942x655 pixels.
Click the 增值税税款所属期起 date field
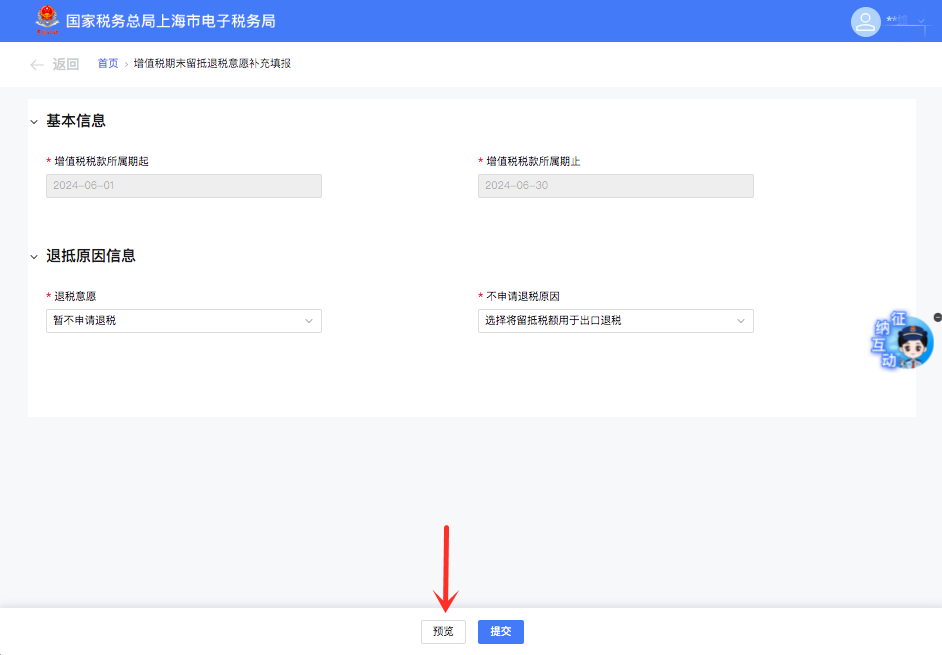tap(184, 186)
